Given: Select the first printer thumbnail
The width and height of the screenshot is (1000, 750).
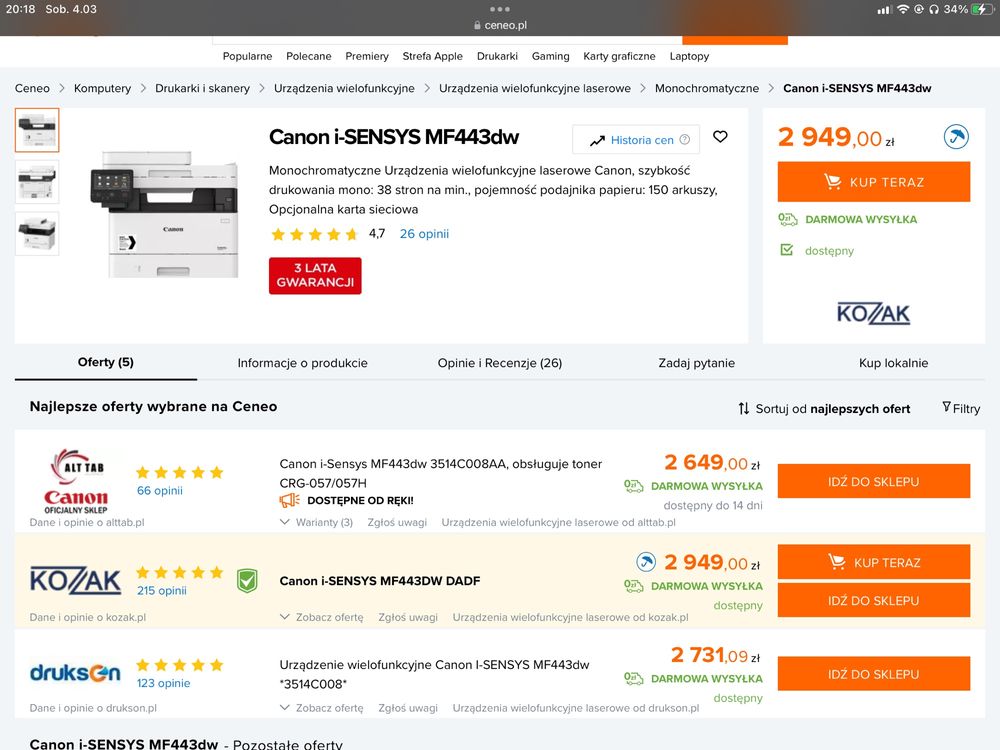Looking at the screenshot, I should click(x=37, y=130).
